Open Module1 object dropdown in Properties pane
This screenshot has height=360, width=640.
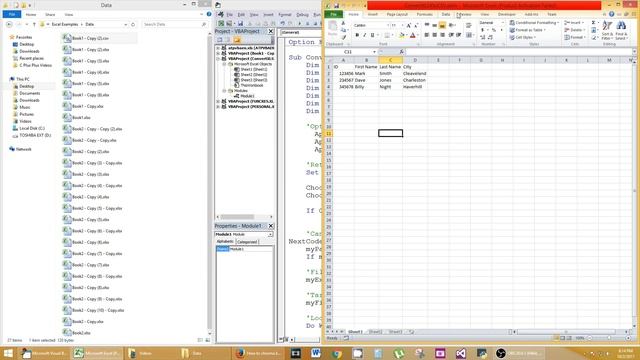(270, 234)
